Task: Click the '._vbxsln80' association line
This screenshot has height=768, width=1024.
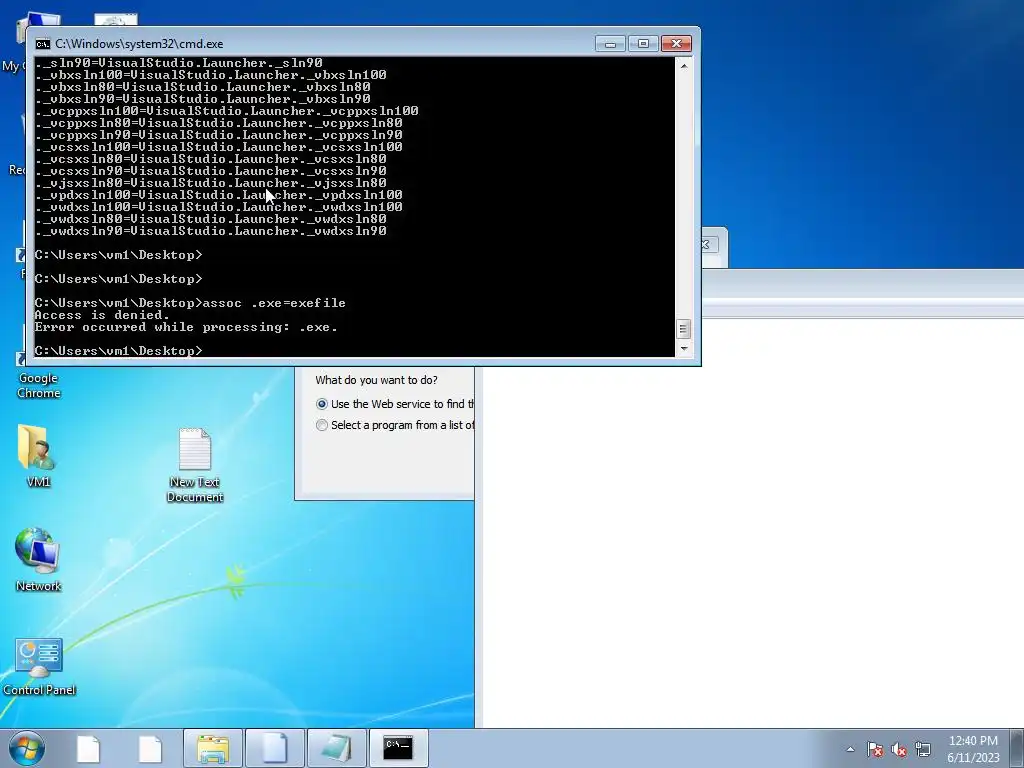Action: pyautogui.click(x=202, y=87)
